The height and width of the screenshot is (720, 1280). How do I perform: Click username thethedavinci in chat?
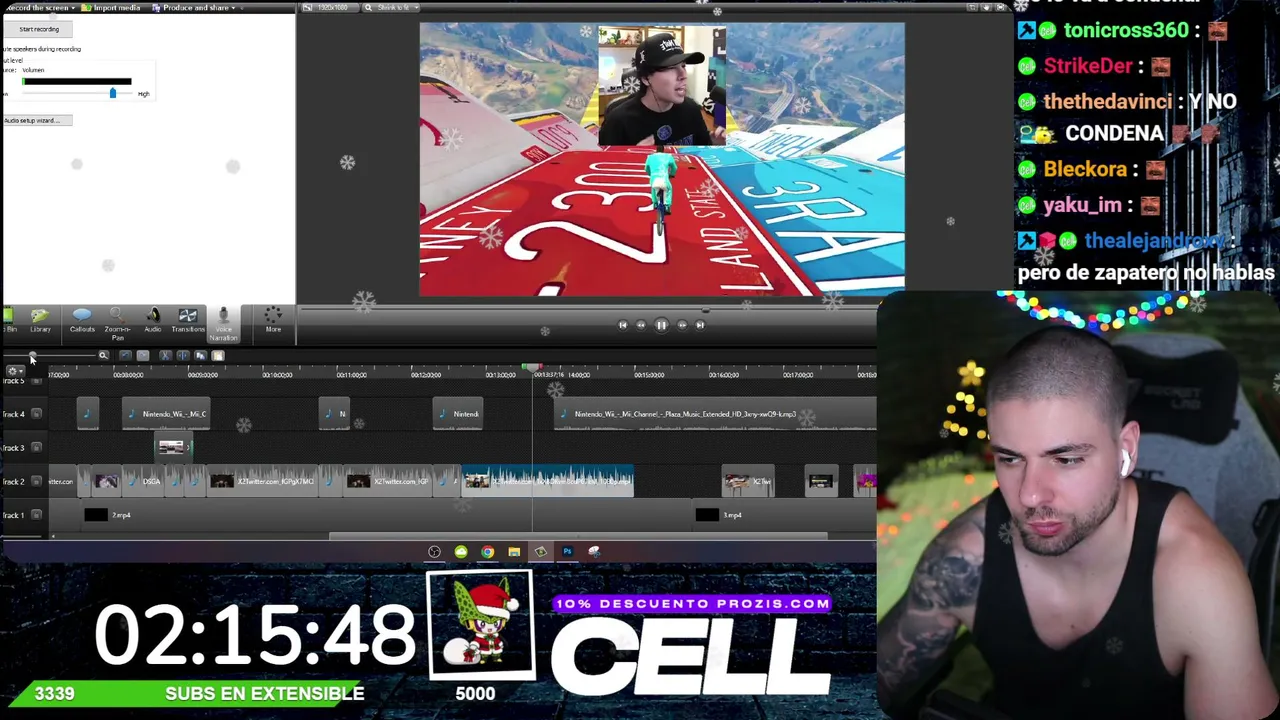[1107, 101]
